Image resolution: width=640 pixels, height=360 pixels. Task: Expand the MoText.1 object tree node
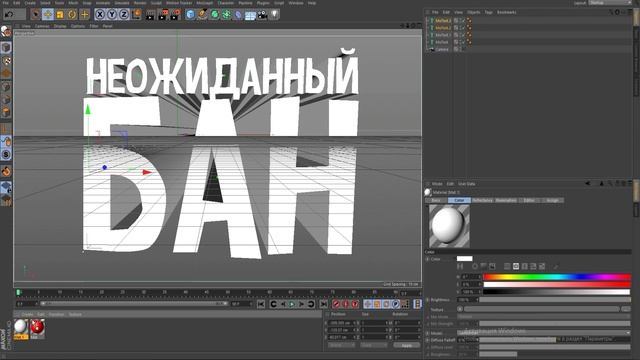pos(428,35)
